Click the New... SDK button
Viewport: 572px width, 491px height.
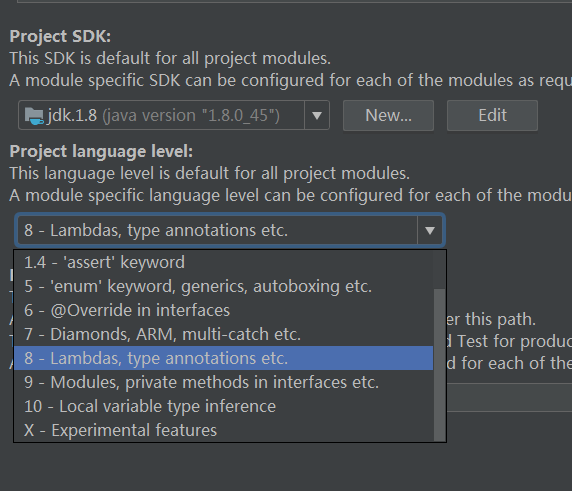[x=388, y=116]
